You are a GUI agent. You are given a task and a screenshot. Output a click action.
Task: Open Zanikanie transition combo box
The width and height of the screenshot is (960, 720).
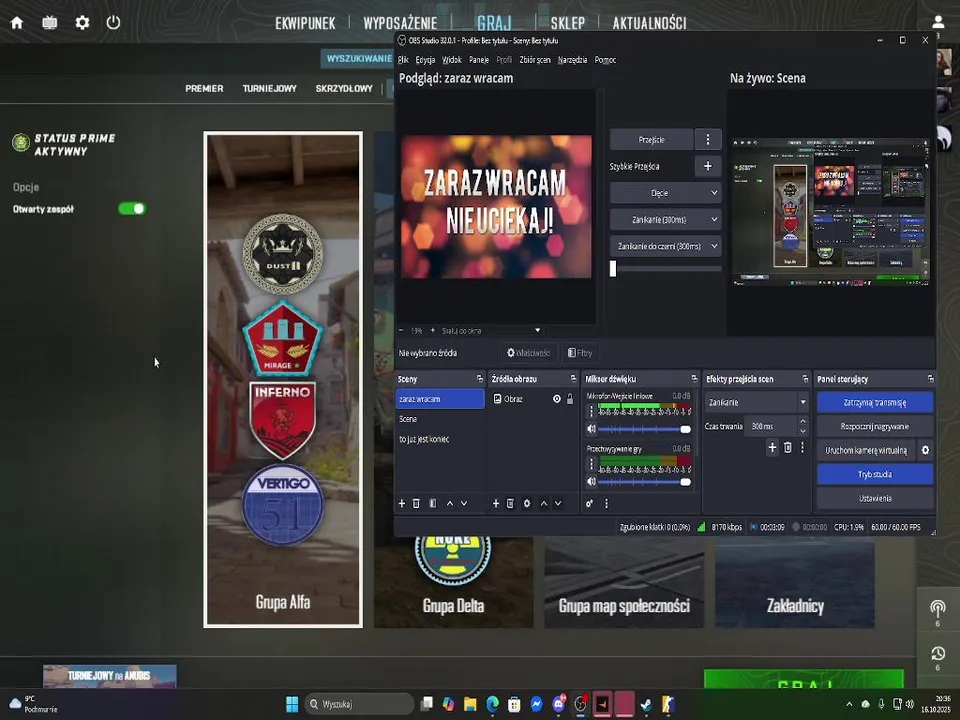[756, 402]
